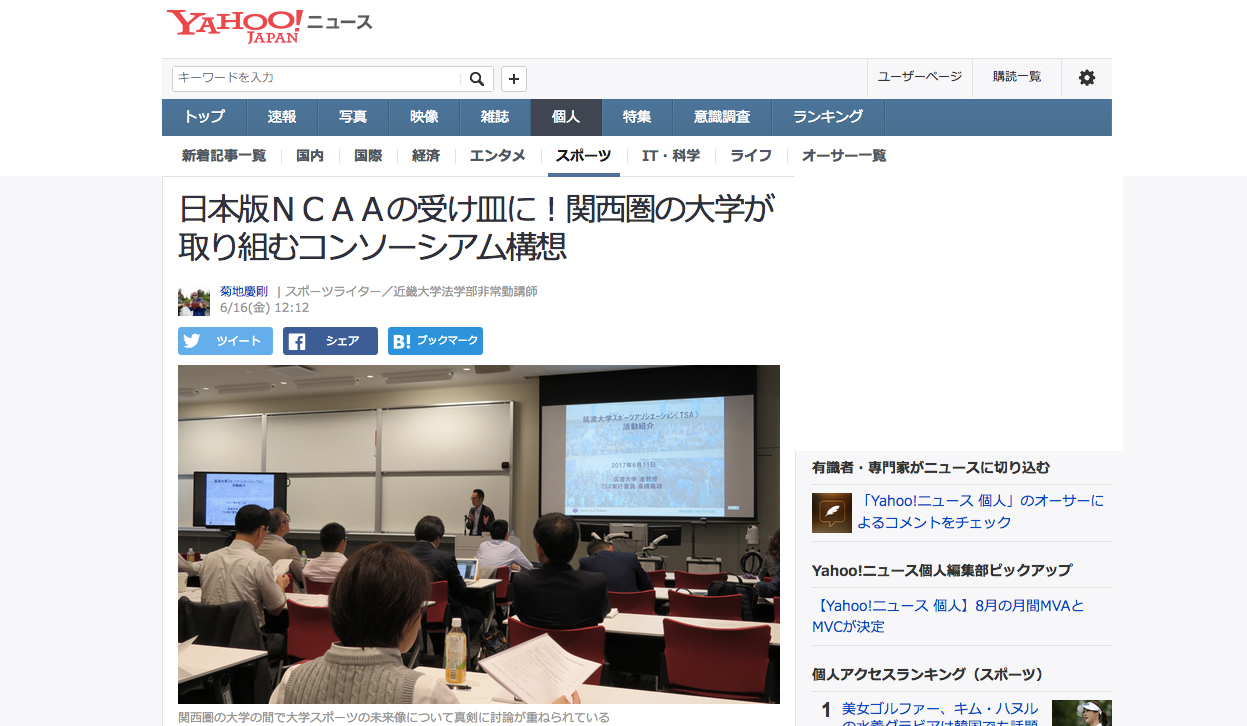Click the author avatar image
Screen dimensions: 1247x726
click(194, 300)
